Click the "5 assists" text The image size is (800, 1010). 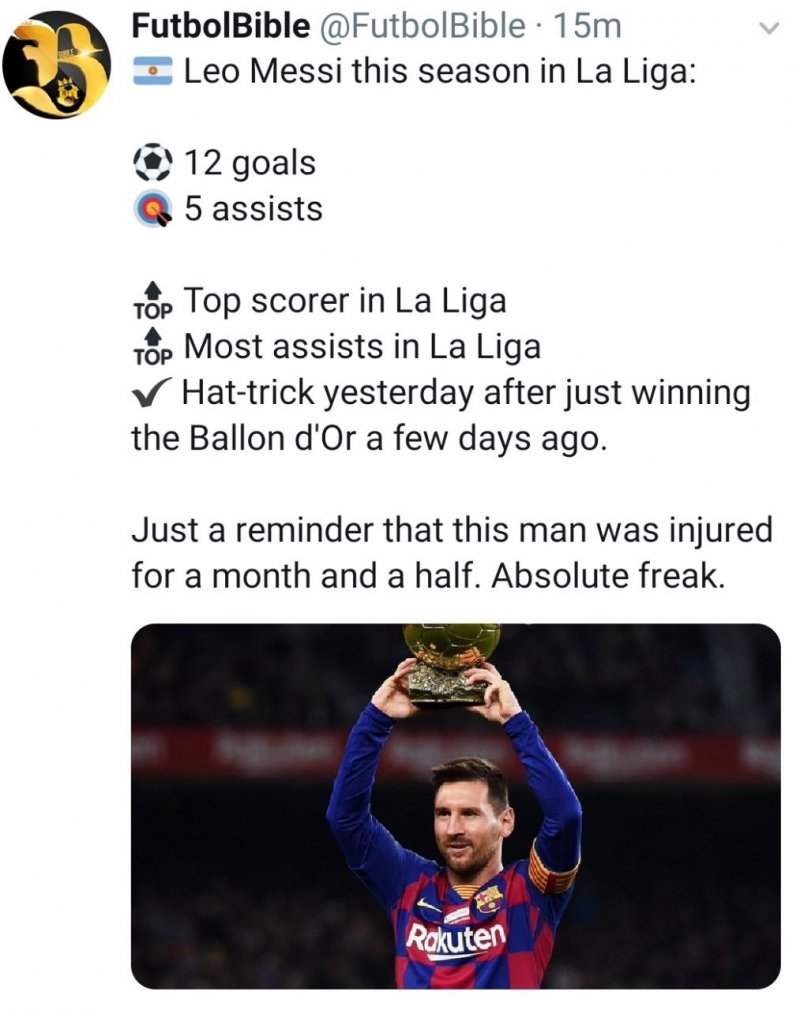tap(253, 209)
